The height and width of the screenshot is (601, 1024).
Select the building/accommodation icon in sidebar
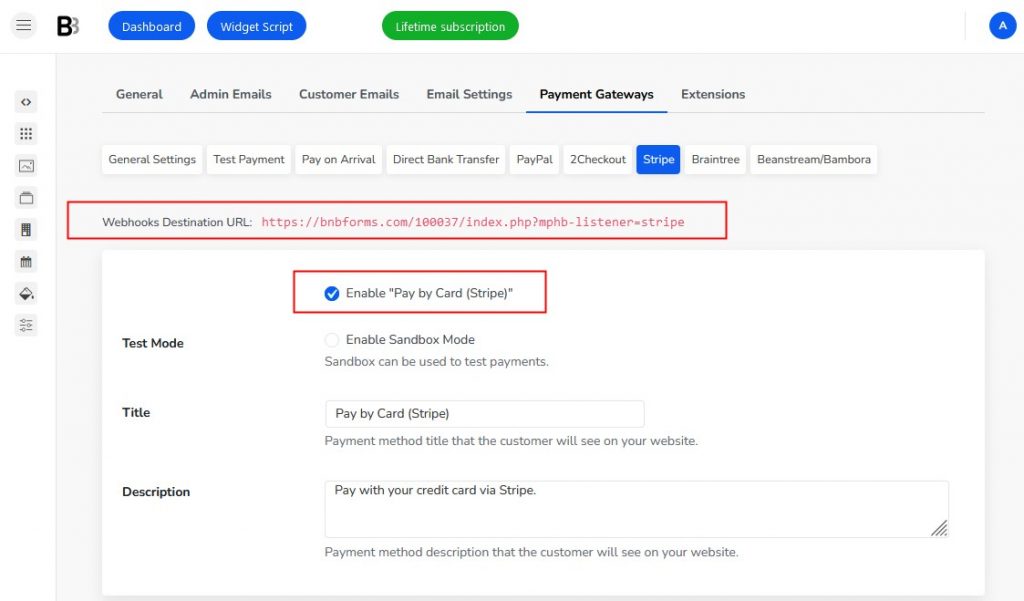25,229
